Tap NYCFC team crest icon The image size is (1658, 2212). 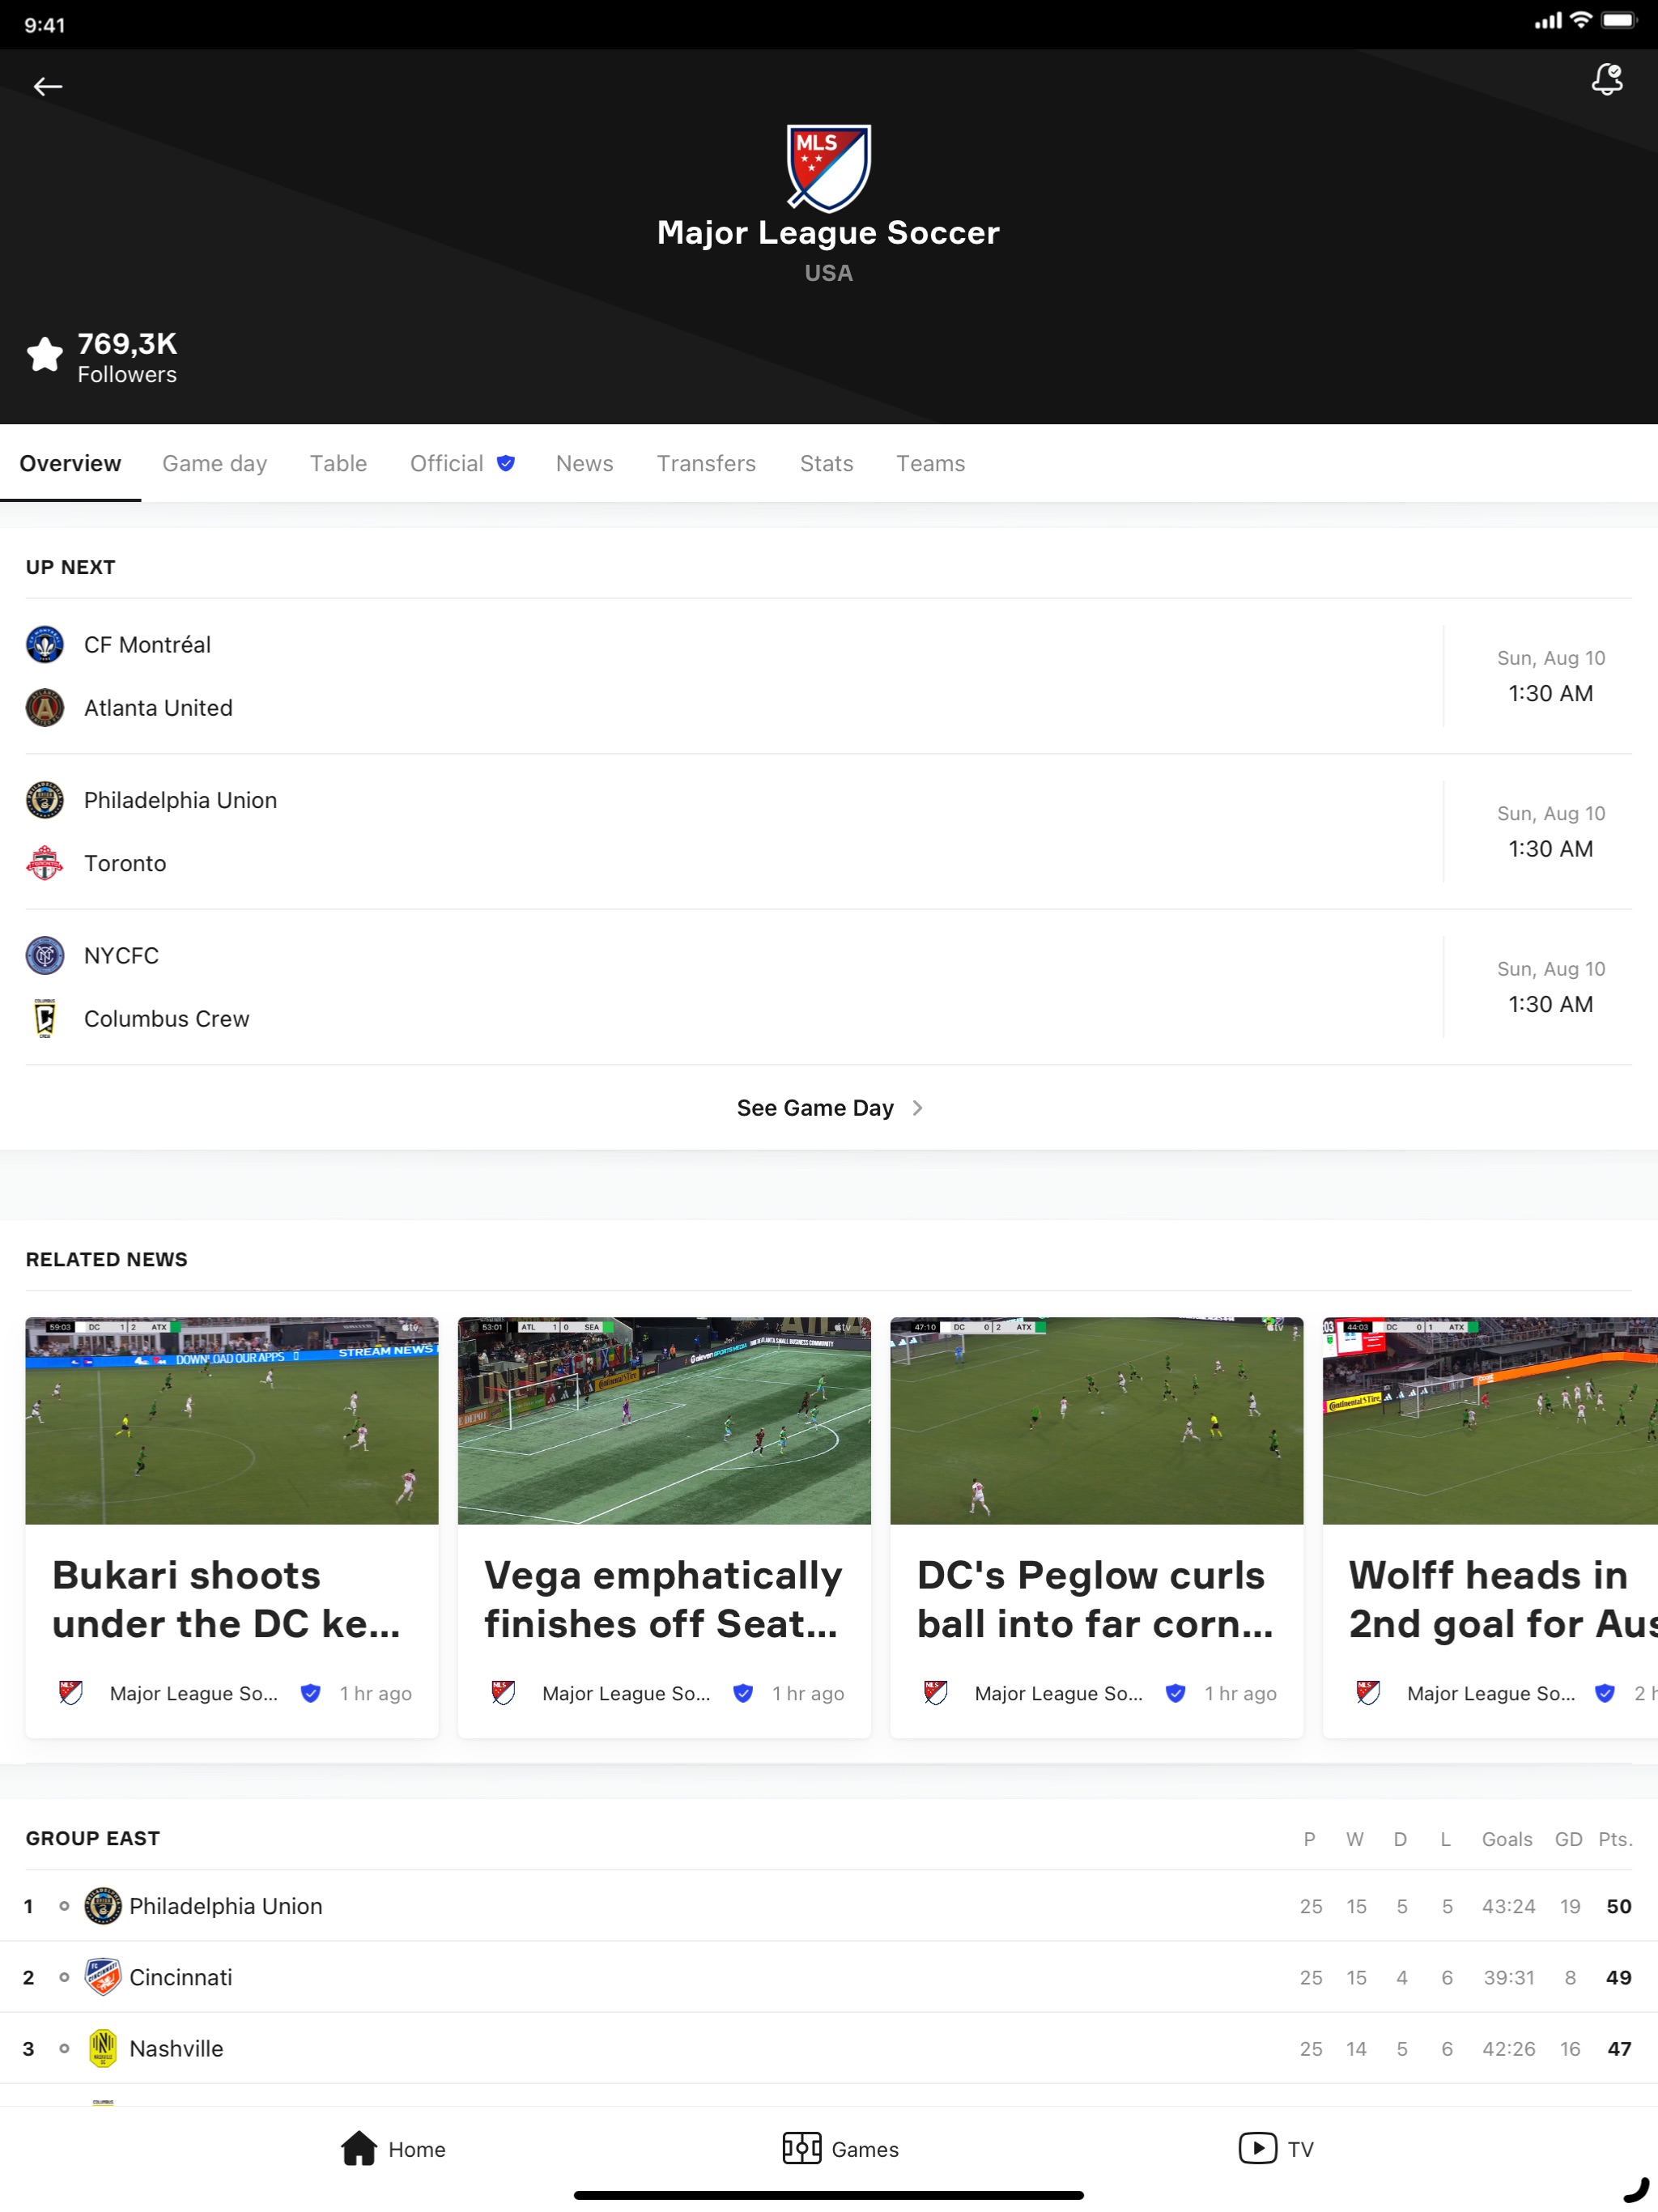point(45,956)
